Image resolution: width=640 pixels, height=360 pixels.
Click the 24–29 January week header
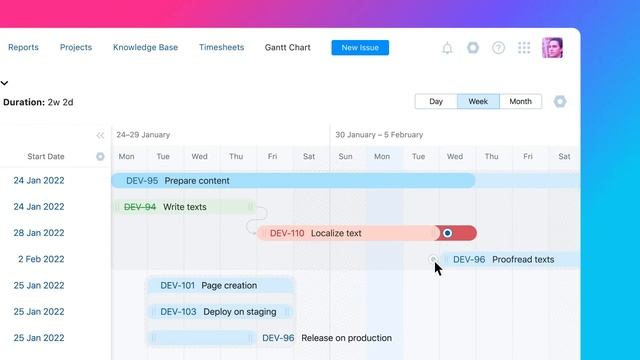143,135
